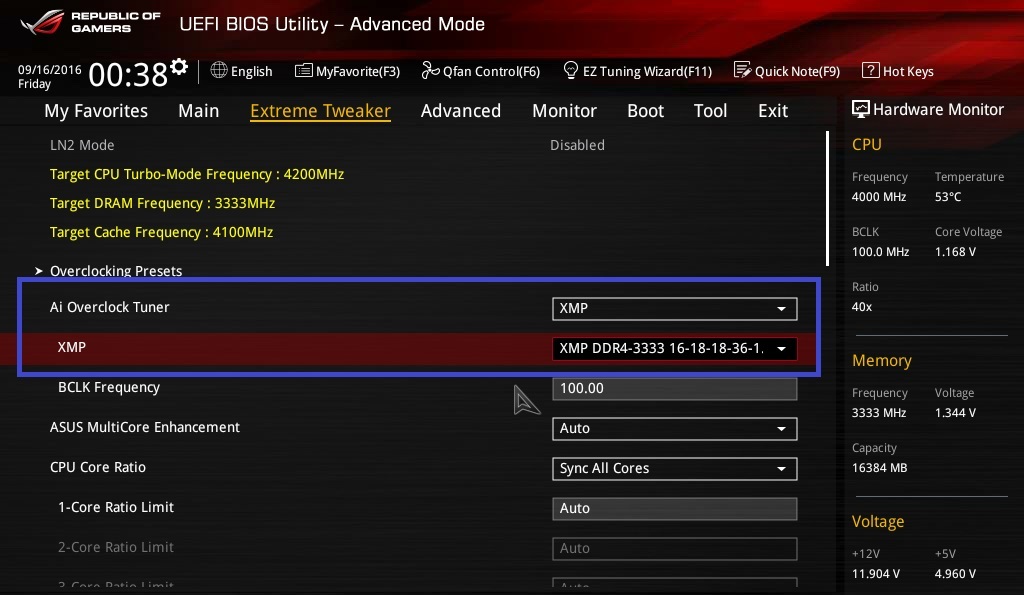Click the BCLK Frequency label
1024x595 pixels.
pos(109,387)
